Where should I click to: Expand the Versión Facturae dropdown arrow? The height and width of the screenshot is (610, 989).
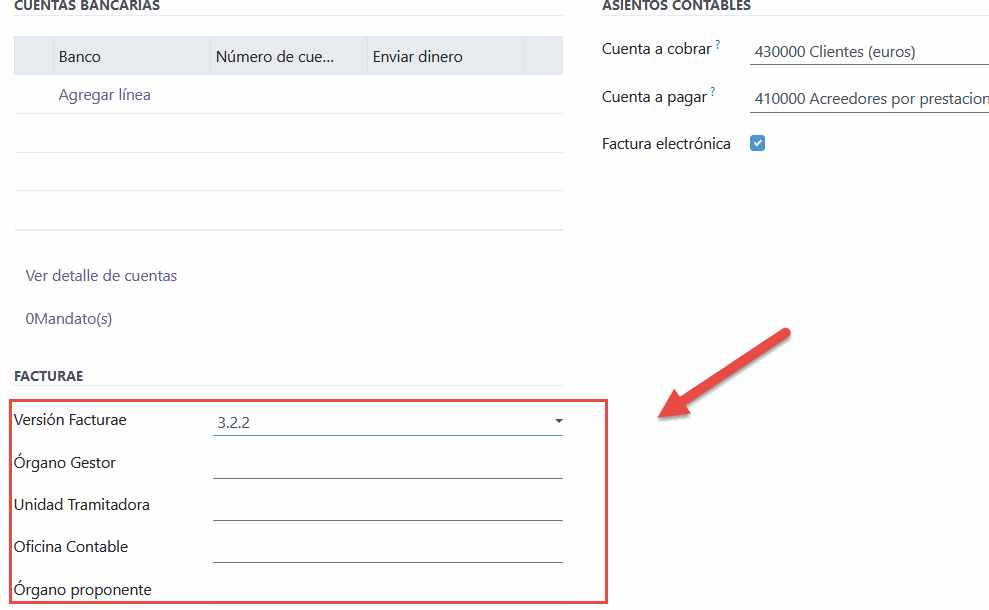[558, 422]
